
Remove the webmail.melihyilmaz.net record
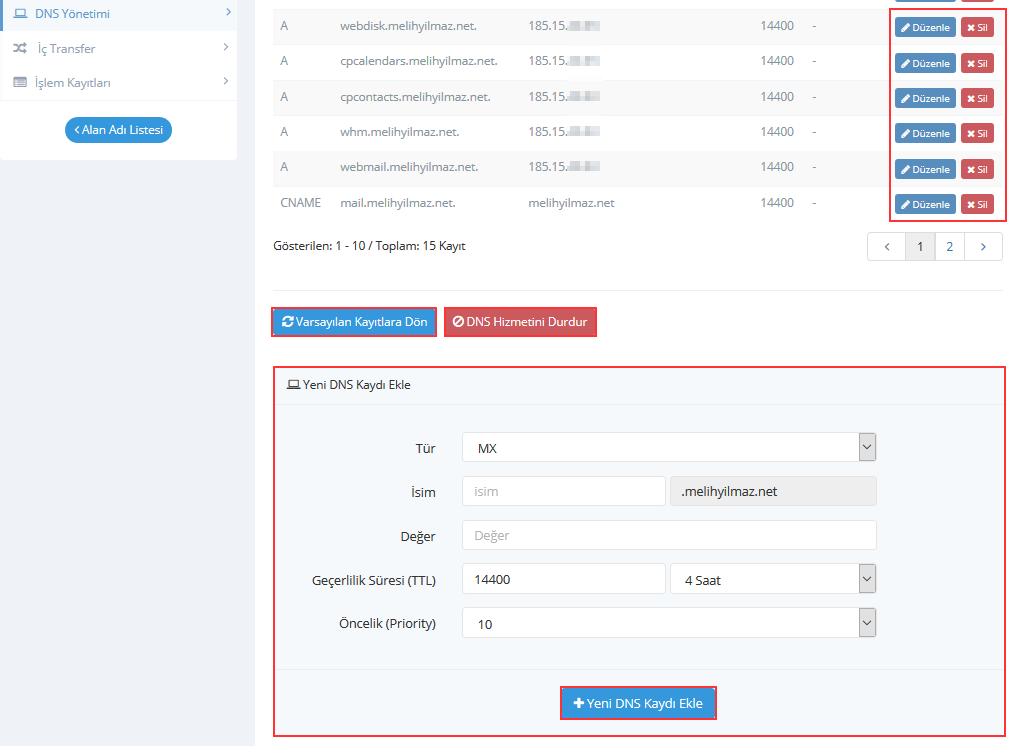pyautogui.click(x=976, y=169)
